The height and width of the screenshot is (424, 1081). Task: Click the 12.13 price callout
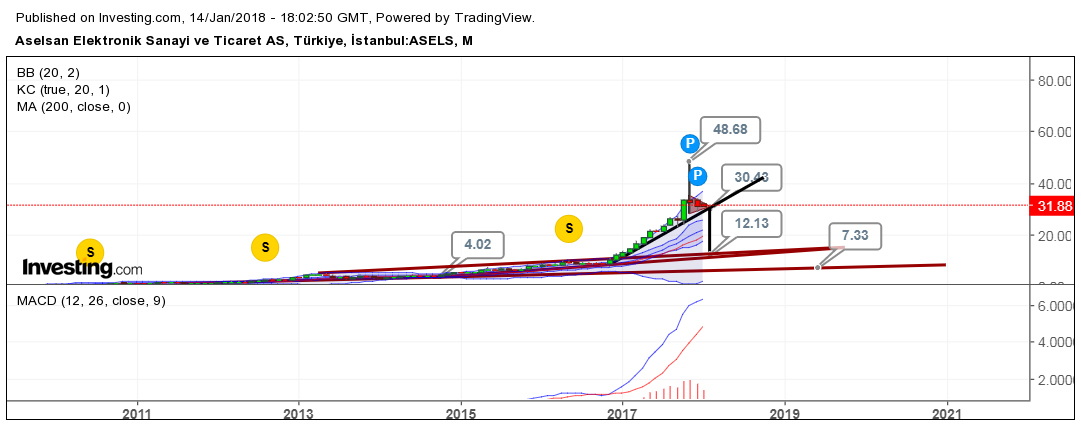[750, 223]
